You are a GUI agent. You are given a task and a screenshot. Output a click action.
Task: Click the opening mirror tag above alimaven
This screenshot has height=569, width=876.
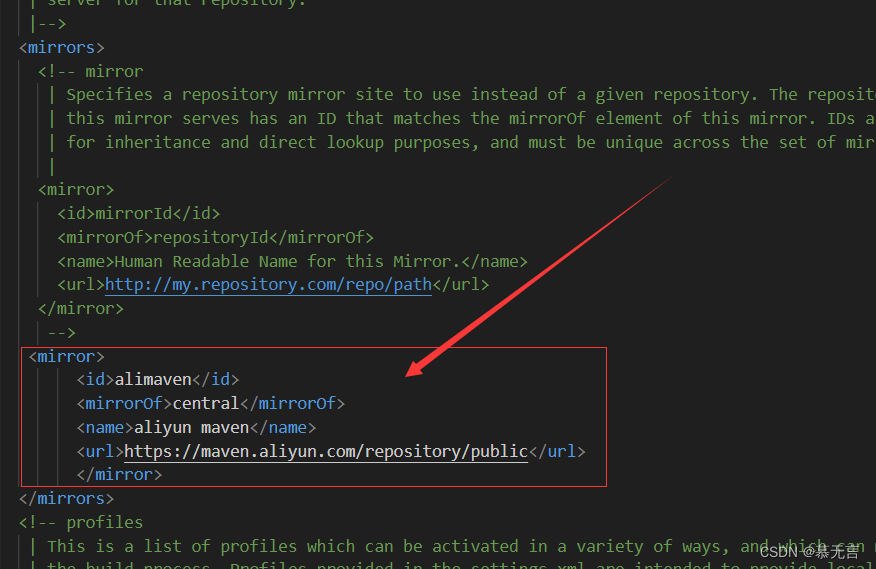66,356
